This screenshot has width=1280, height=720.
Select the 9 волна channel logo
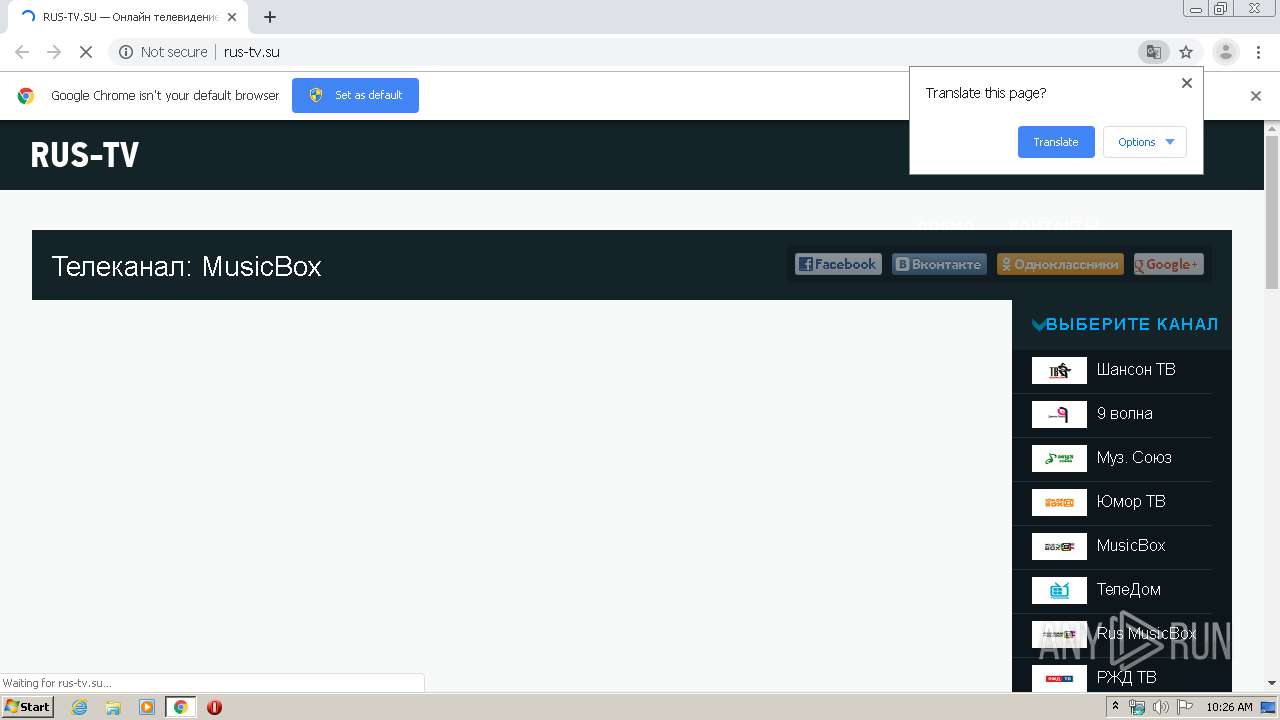click(1059, 414)
